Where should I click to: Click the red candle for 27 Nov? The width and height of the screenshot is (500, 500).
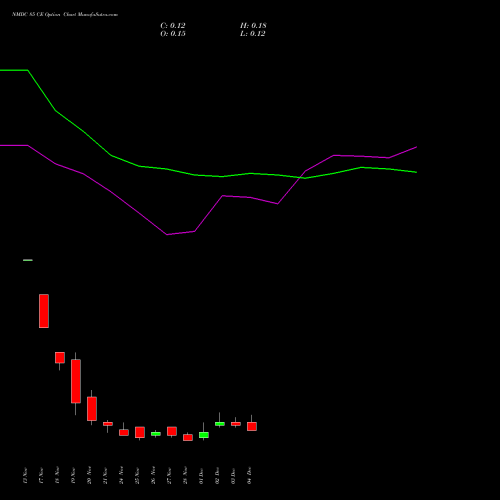(172, 431)
